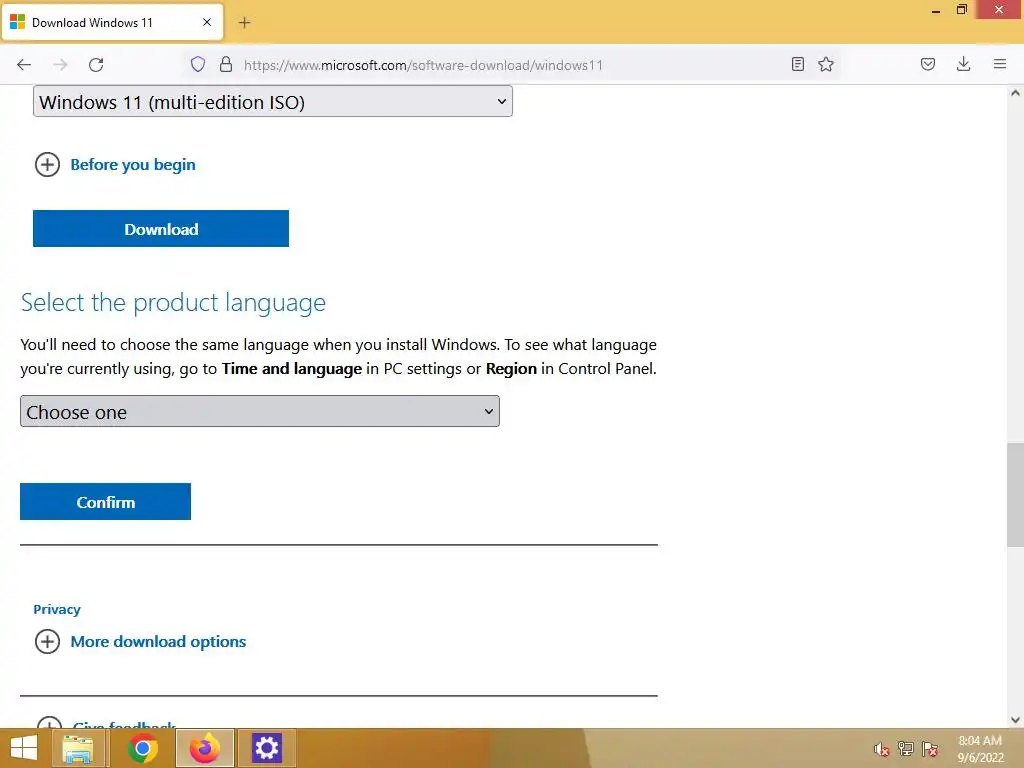This screenshot has height=768, width=1024.
Task: Click scrollbar down arrow
Action: pos(1015,720)
